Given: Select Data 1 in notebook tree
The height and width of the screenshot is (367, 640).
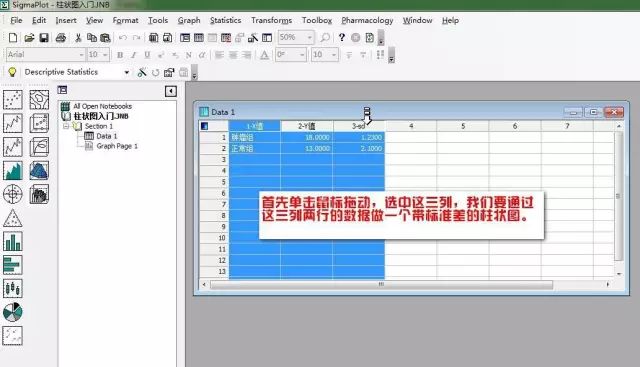Looking at the screenshot, I should 107,136.
